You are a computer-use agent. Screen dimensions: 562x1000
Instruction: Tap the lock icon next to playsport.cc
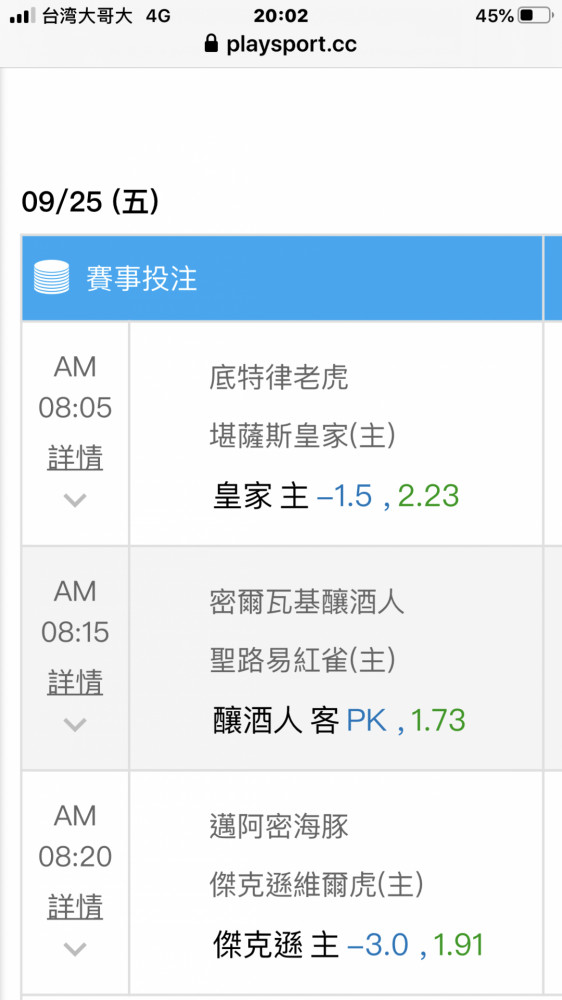pos(211,43)
